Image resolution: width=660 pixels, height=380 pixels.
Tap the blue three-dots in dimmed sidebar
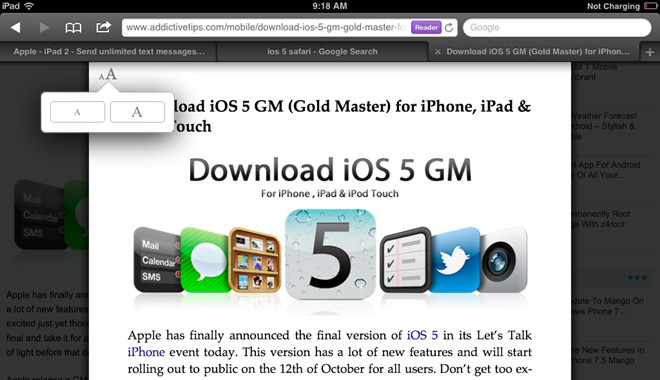[x=637, y=278]
